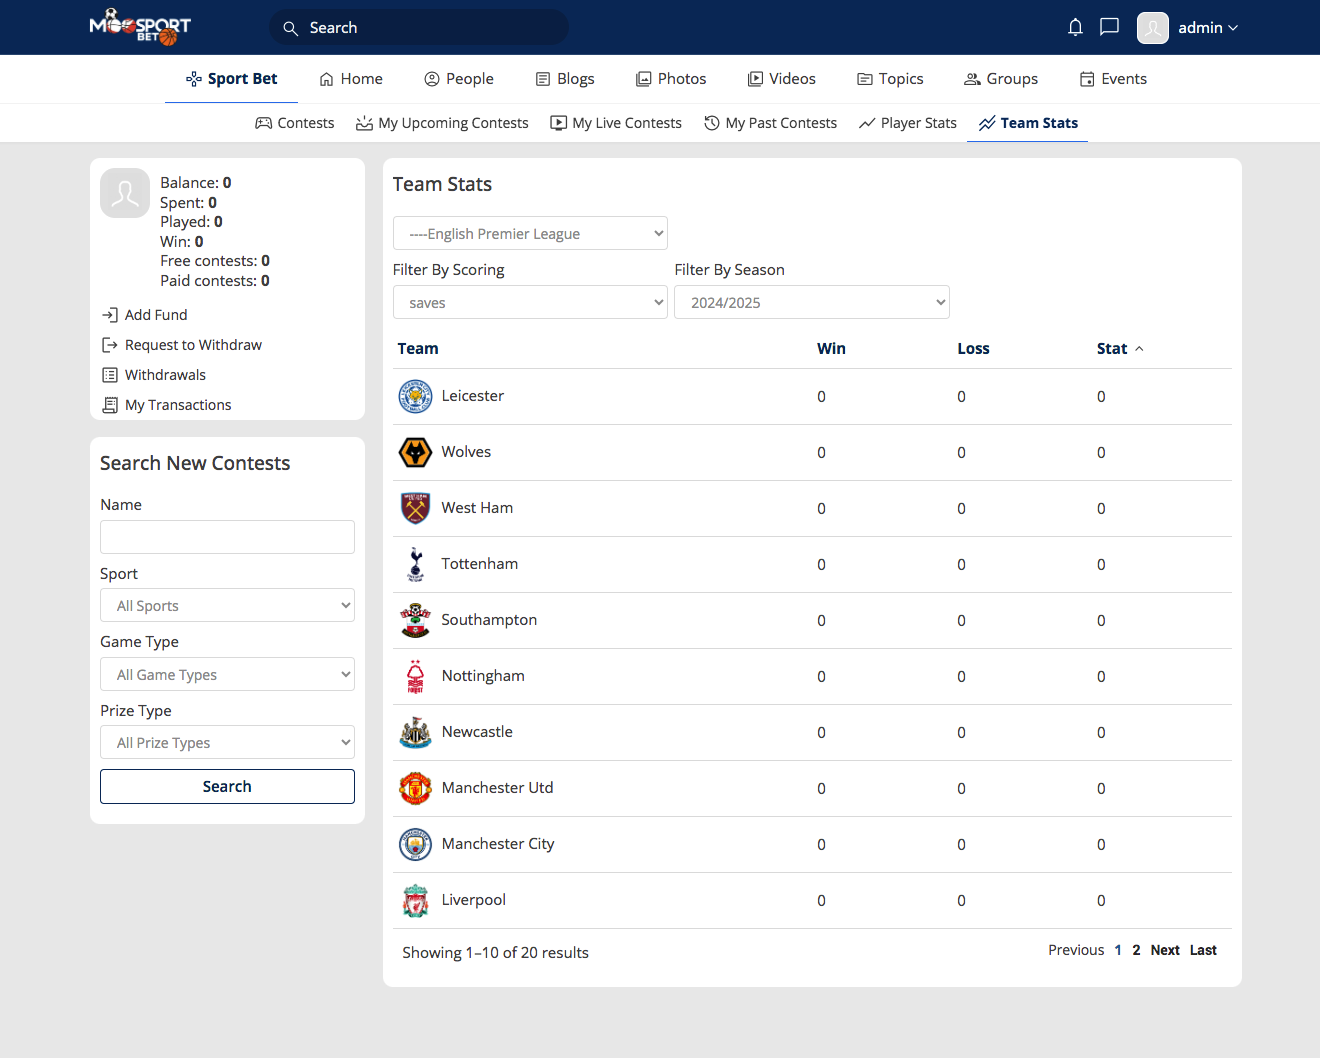This screenshot has height=1058, width=1320.
Task: Click the My Transactions receipt icon
Action: click(x=110, y=405)
